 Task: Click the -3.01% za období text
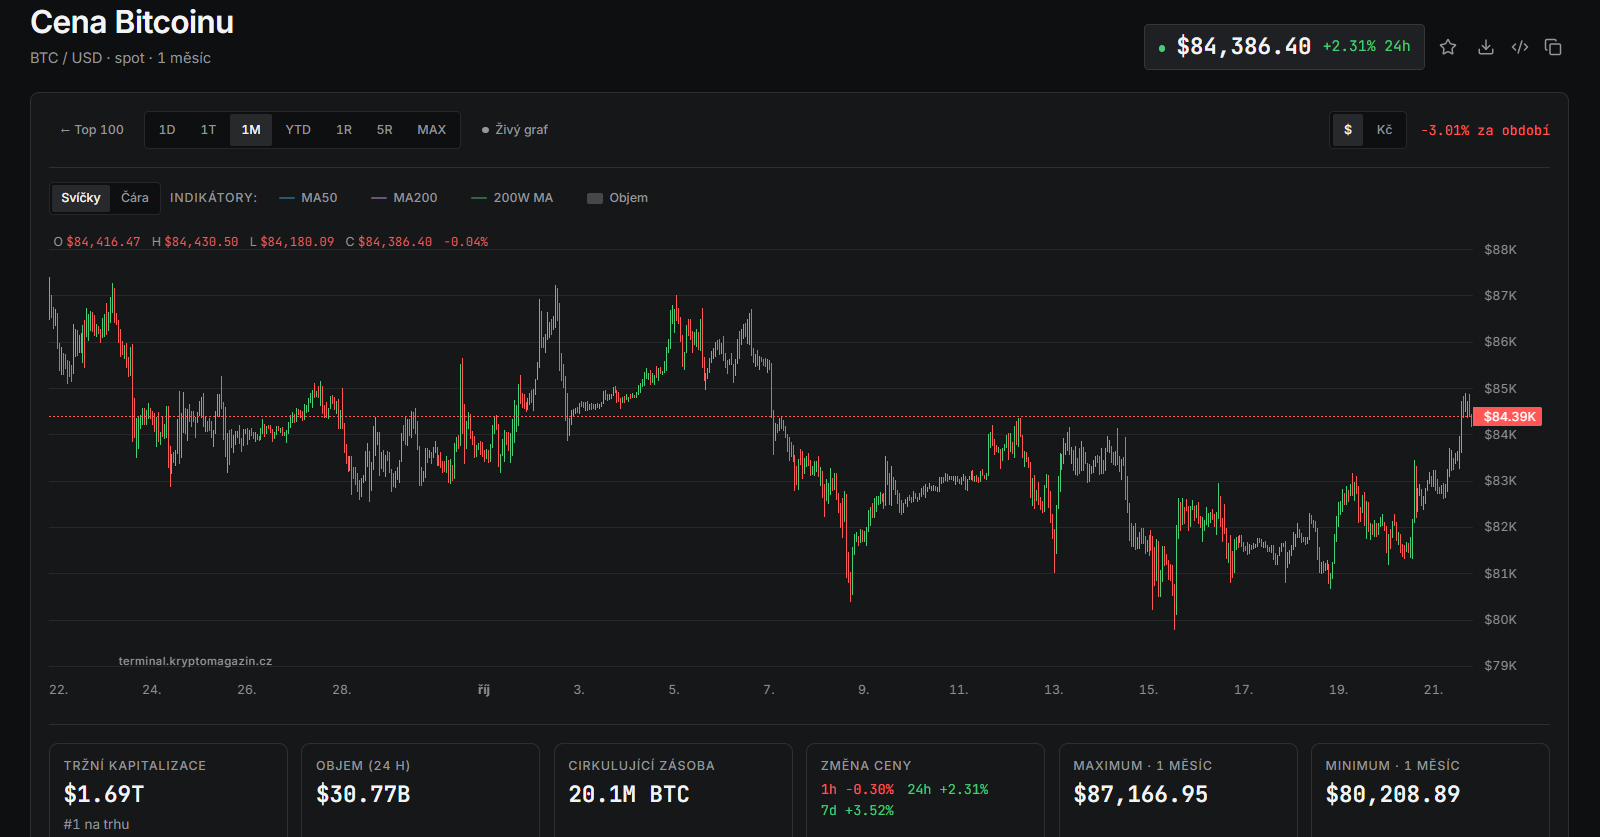[x=1485, y=131]
